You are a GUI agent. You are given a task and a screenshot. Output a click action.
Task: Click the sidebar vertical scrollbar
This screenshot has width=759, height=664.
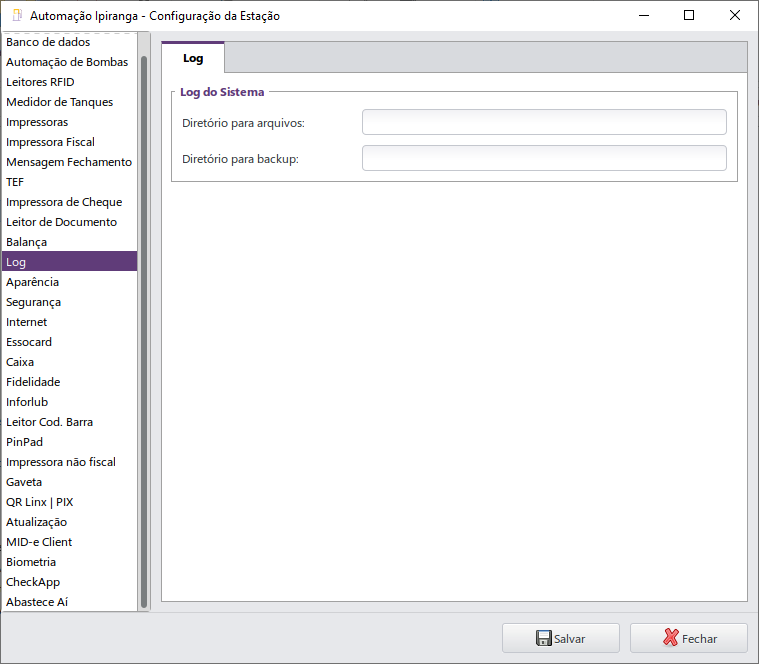click(144, 332)
